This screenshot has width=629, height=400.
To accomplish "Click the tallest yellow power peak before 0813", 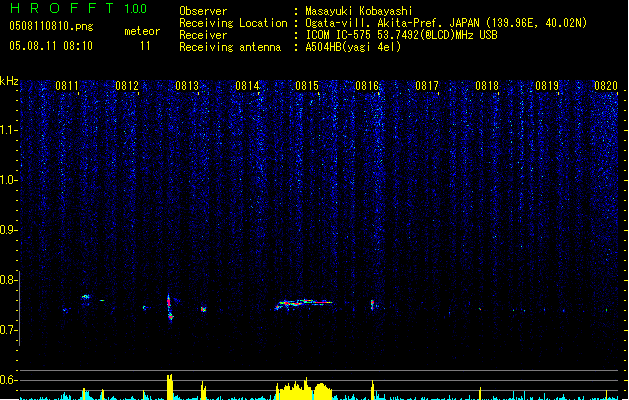I will 170,387.
